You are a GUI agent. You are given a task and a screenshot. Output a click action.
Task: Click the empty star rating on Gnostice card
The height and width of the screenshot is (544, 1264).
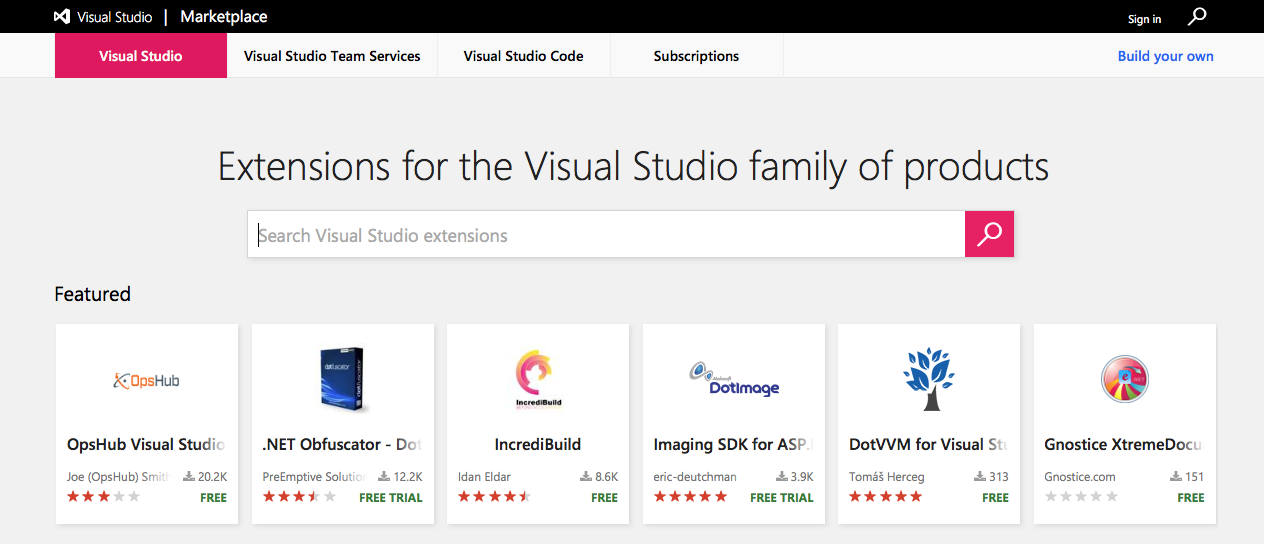pos(1081,497)
